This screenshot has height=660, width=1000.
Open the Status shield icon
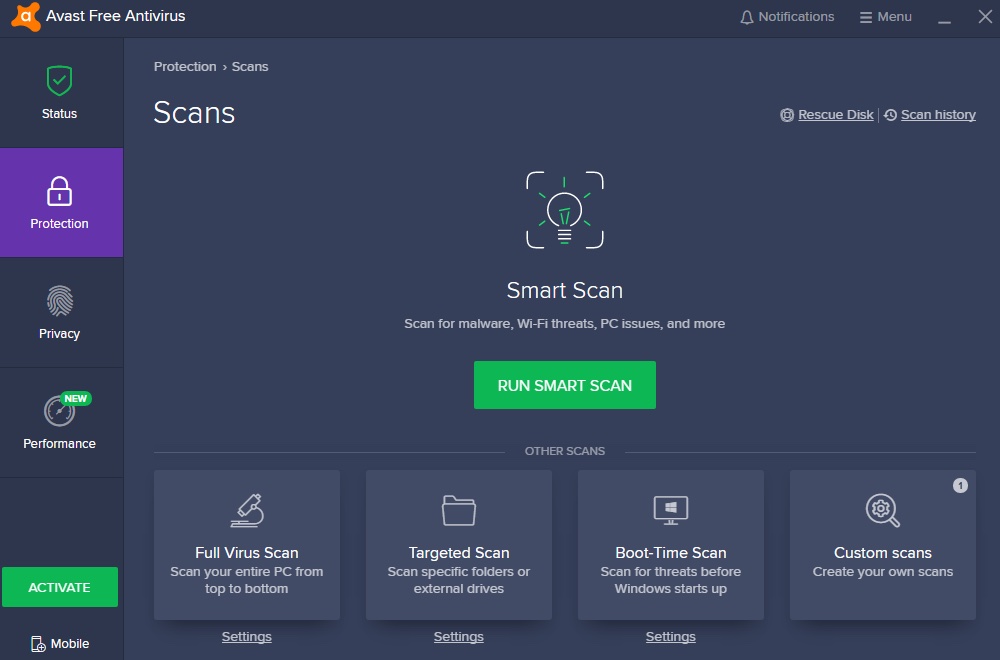[x=59, y=81]
